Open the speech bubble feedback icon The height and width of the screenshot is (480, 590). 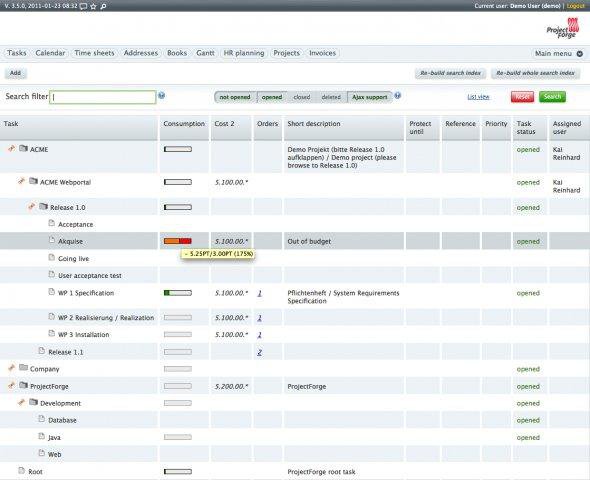coord(84,6)
